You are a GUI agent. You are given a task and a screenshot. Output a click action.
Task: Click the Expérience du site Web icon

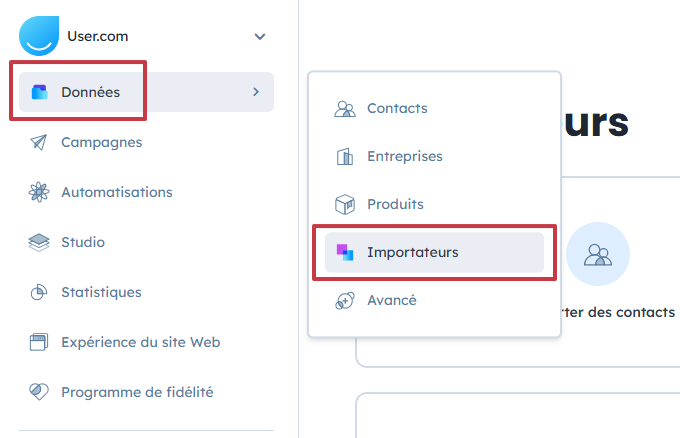(39, 342)
